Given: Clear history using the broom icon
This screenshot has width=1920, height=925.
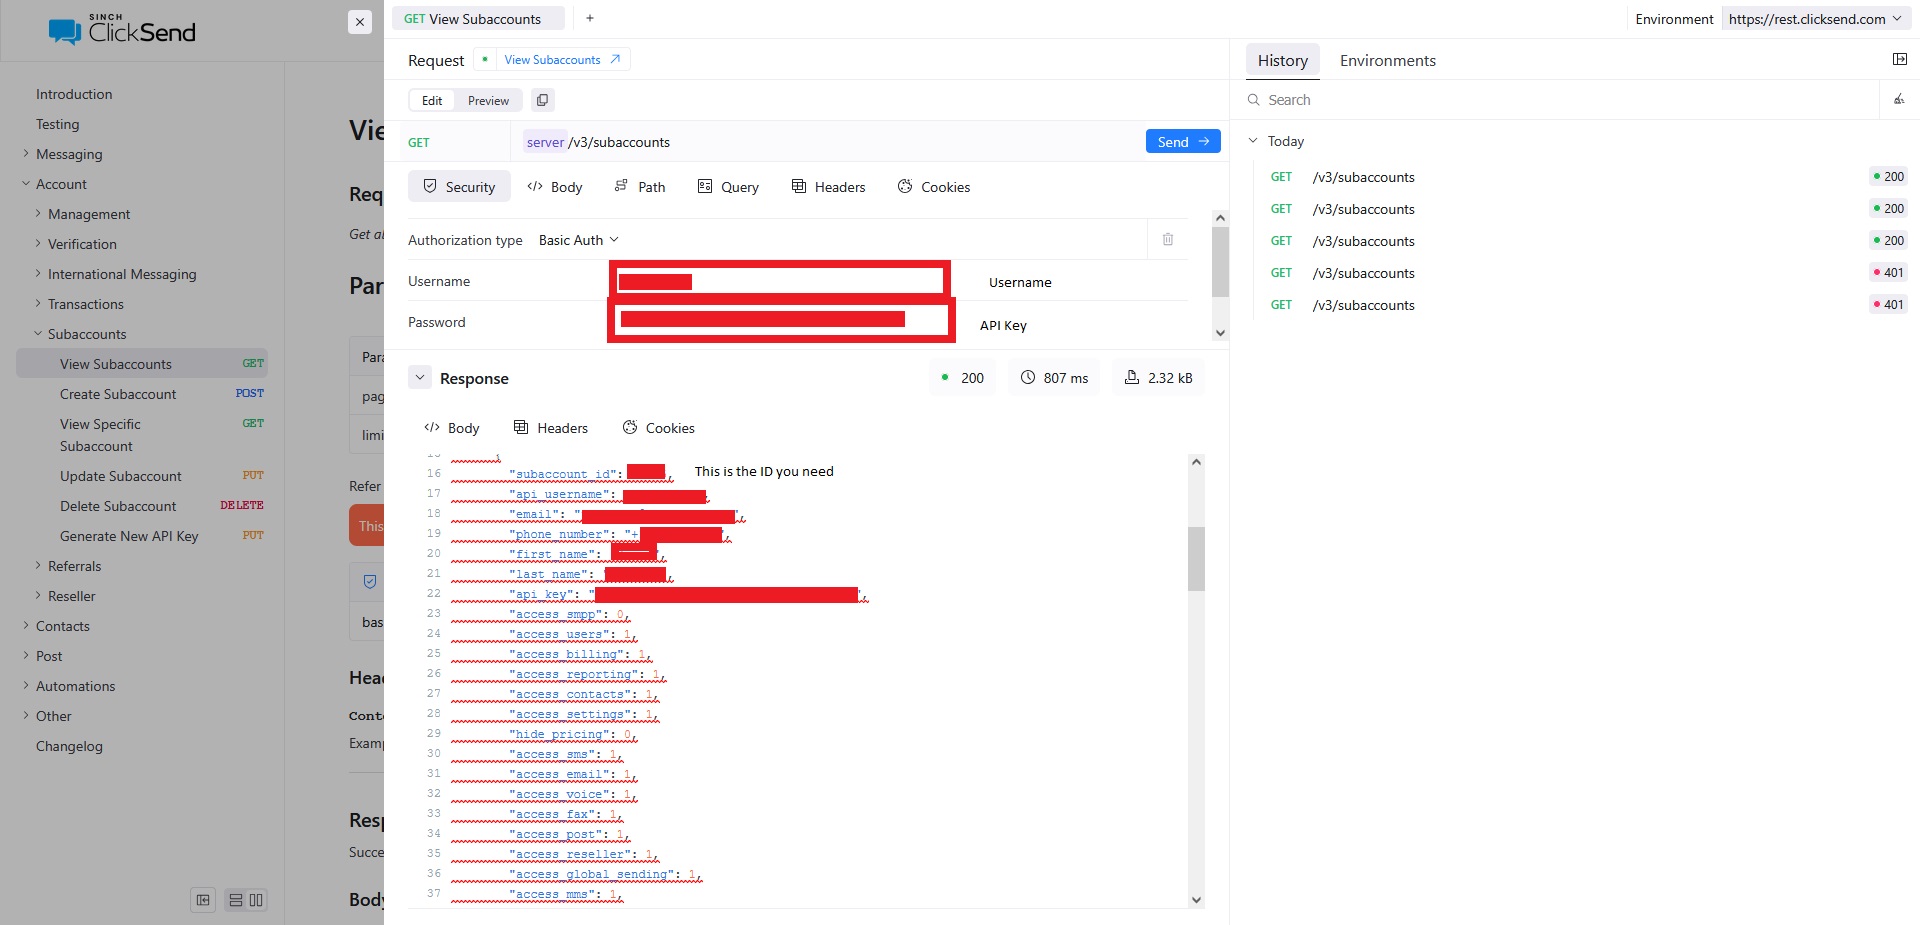Looking at the screenshot, I should pos(1899,99).
